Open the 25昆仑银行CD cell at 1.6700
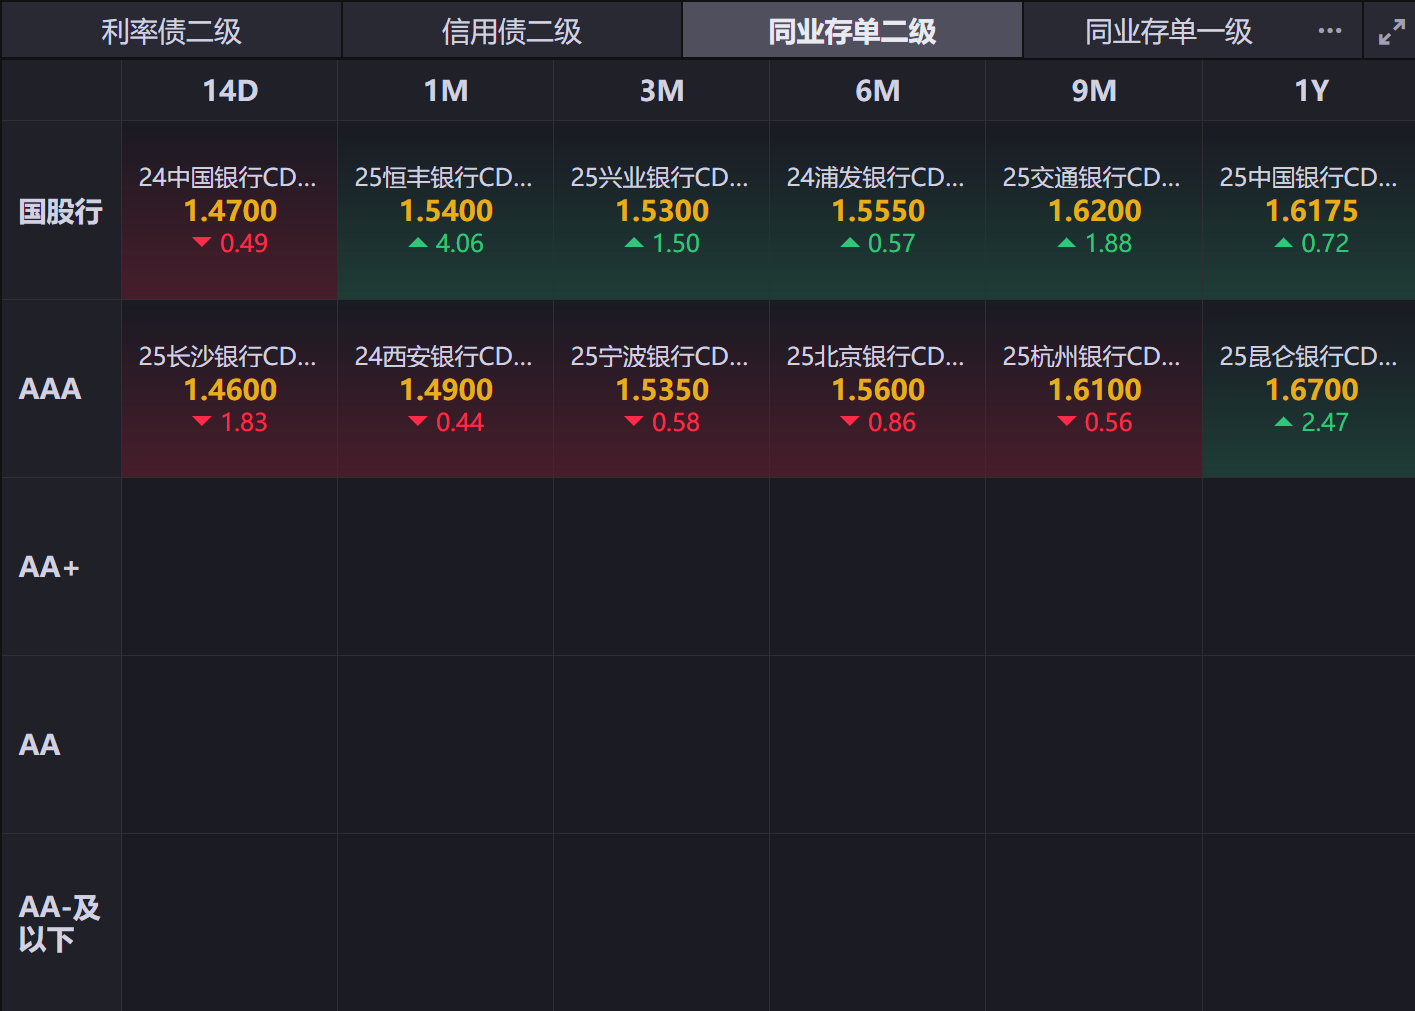This screenshot has width=1415, height=1011. pyautogui.click(x=1309, y=389)
